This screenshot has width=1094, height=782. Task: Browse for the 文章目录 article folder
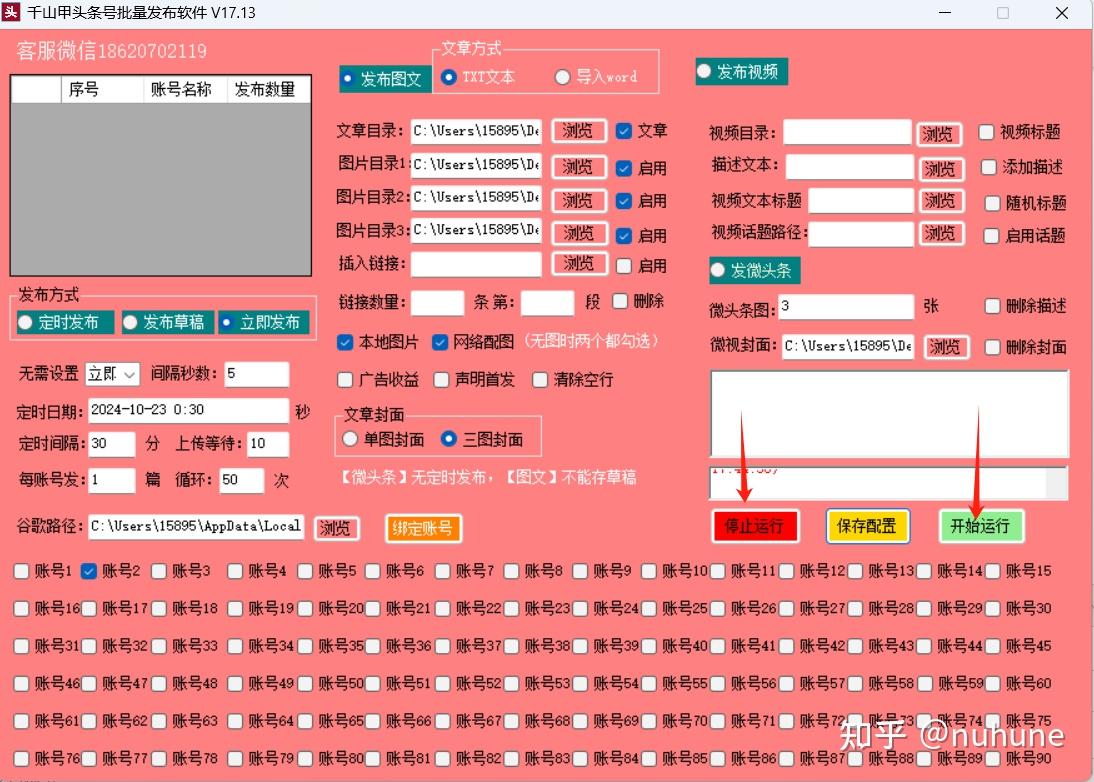click(x=578, y=130)
